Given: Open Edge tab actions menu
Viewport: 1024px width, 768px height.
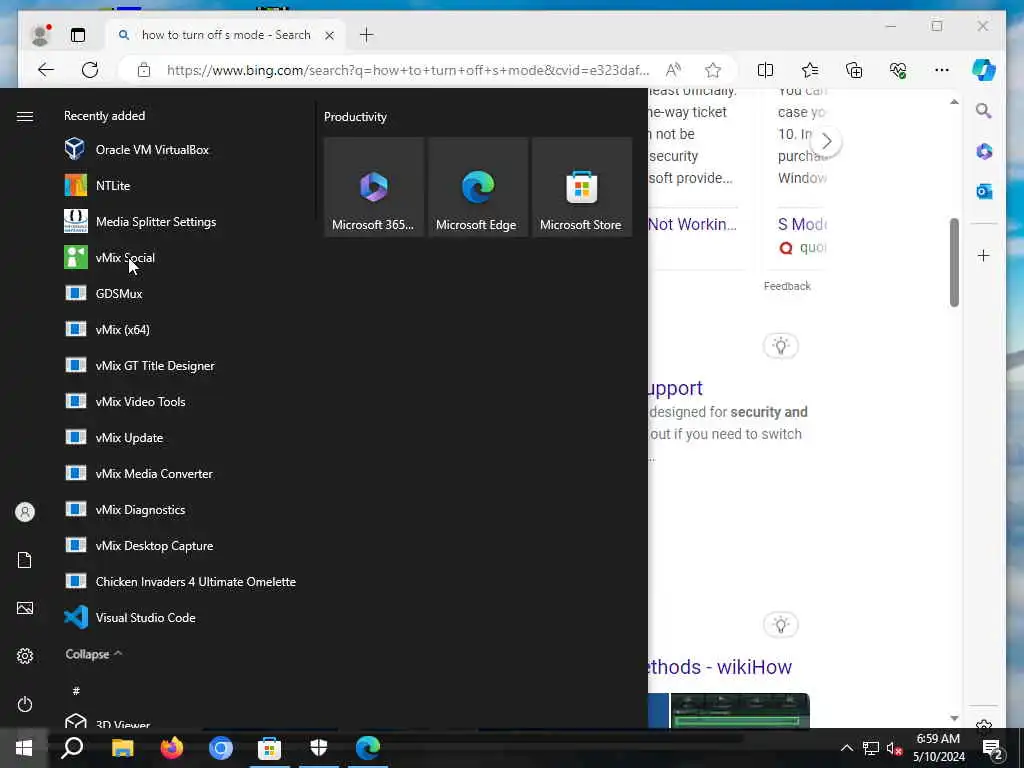Looking at the screenshot, I should [x=78, y=35].
